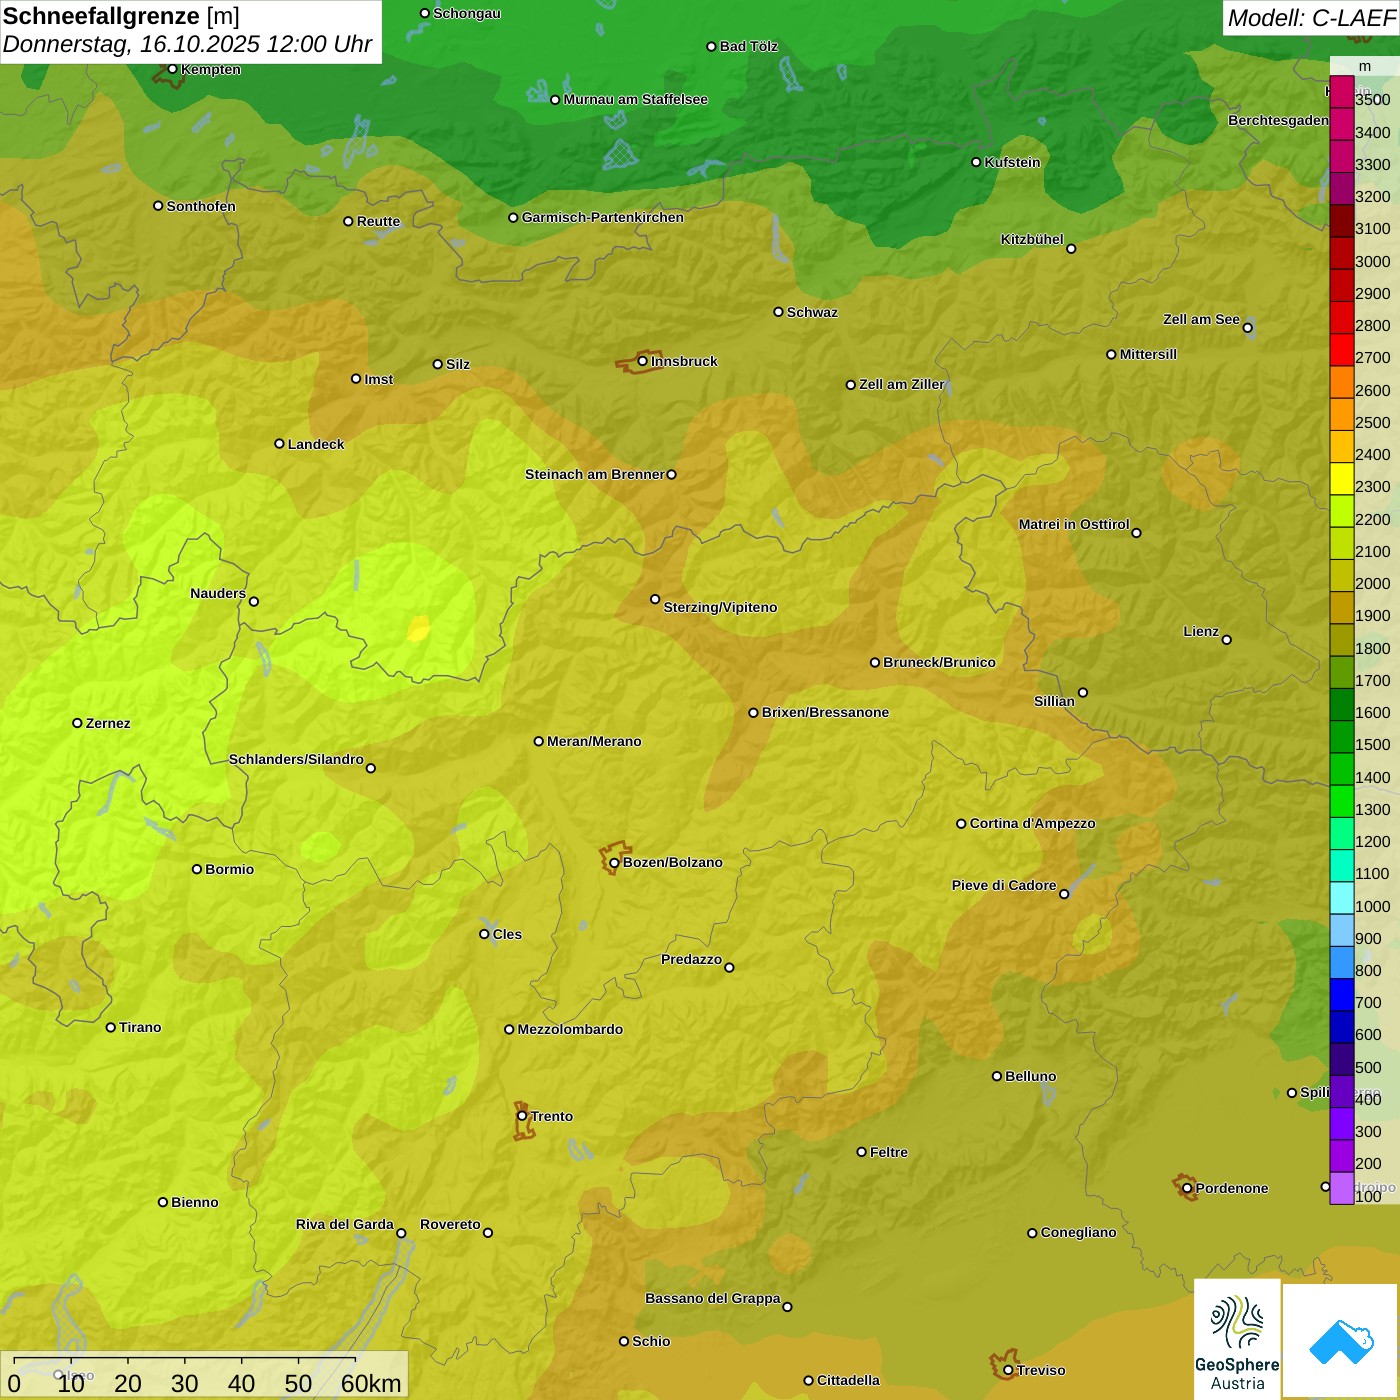This screenshot has width=1400, height=1400.
Task: Select the Bozen/Bolzano city marker
Action: click(x=615, y=863)
